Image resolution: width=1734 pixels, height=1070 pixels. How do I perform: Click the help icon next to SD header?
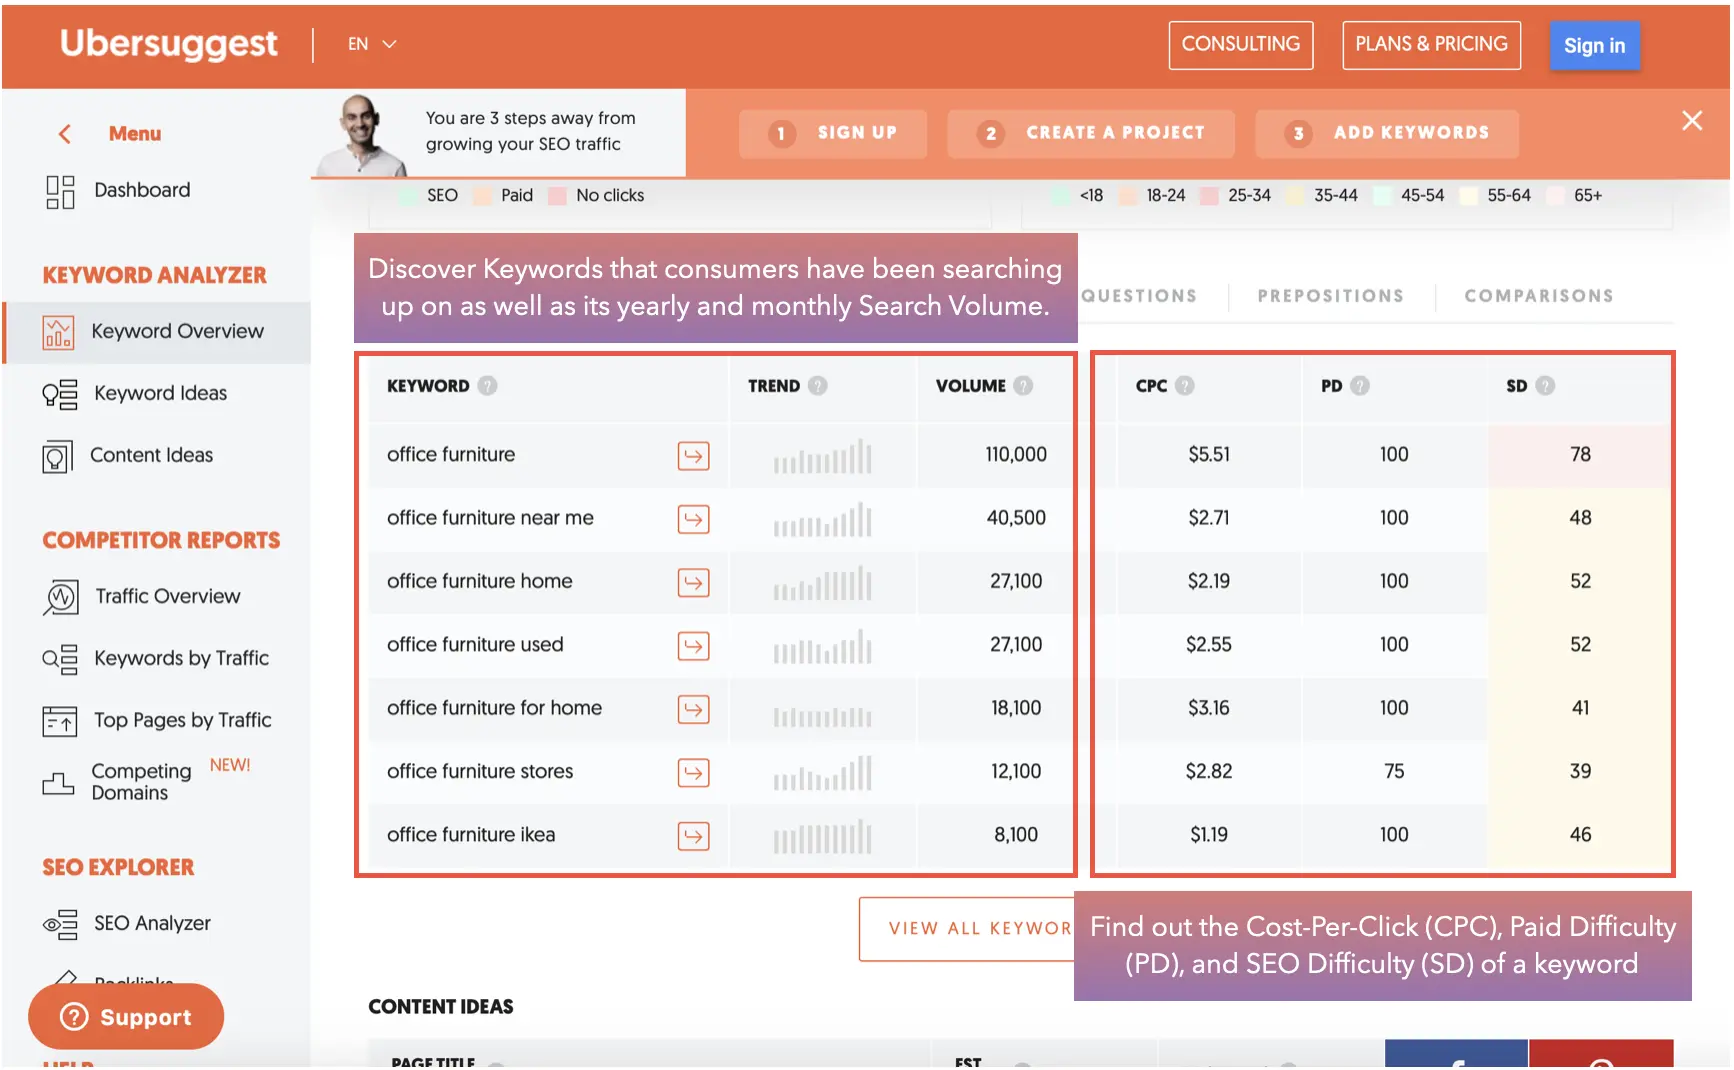(1544, 386)
